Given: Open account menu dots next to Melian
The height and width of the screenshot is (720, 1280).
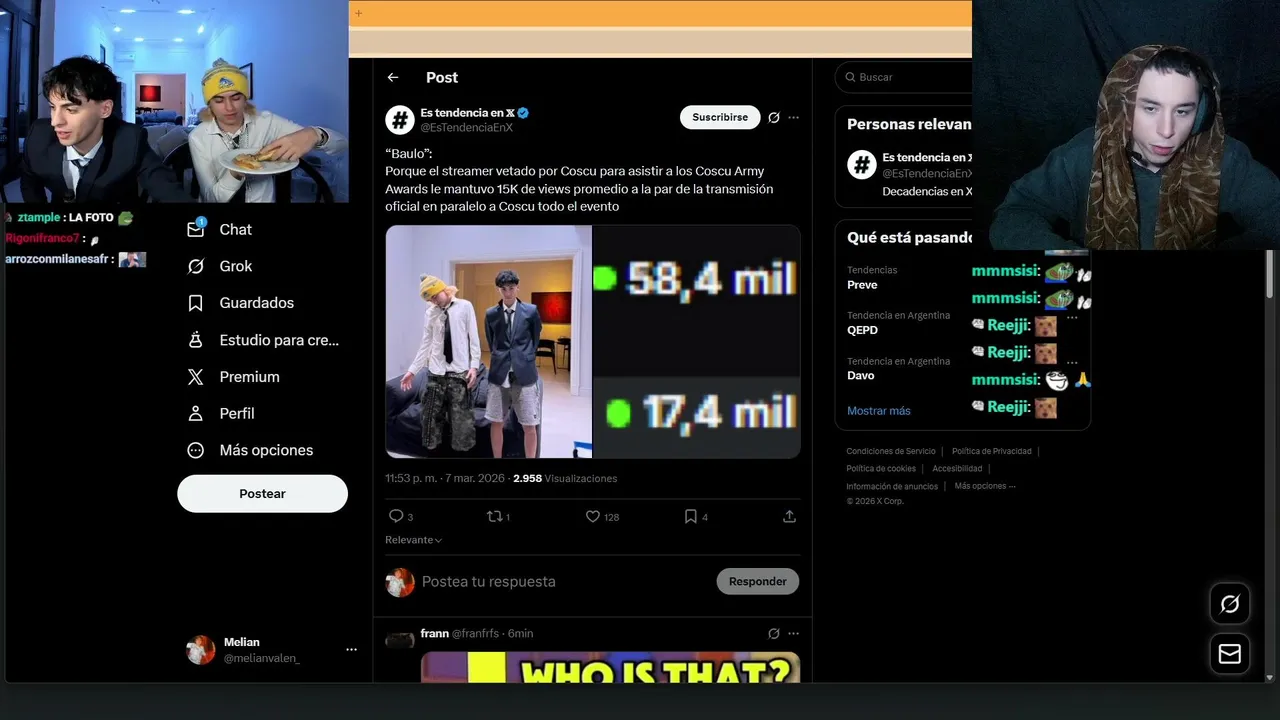Looking at the screenshot, I should click(x=351, y=649).
